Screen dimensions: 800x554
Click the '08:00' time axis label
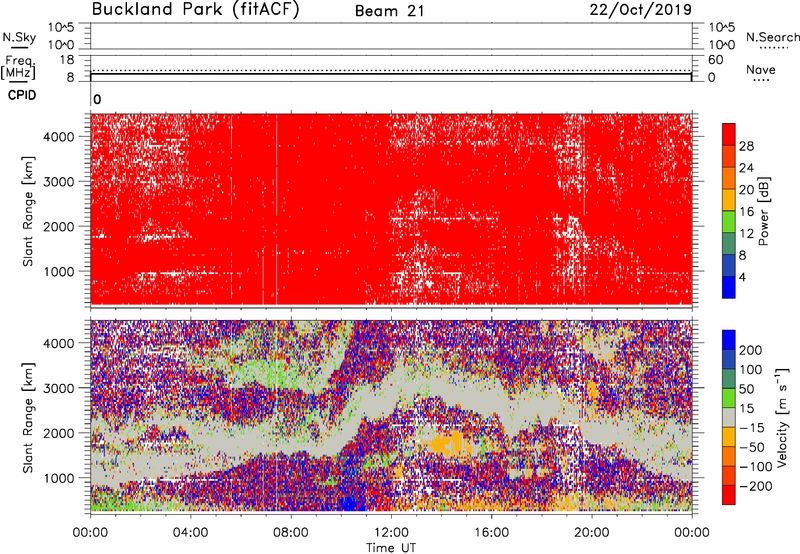(291, 533)
